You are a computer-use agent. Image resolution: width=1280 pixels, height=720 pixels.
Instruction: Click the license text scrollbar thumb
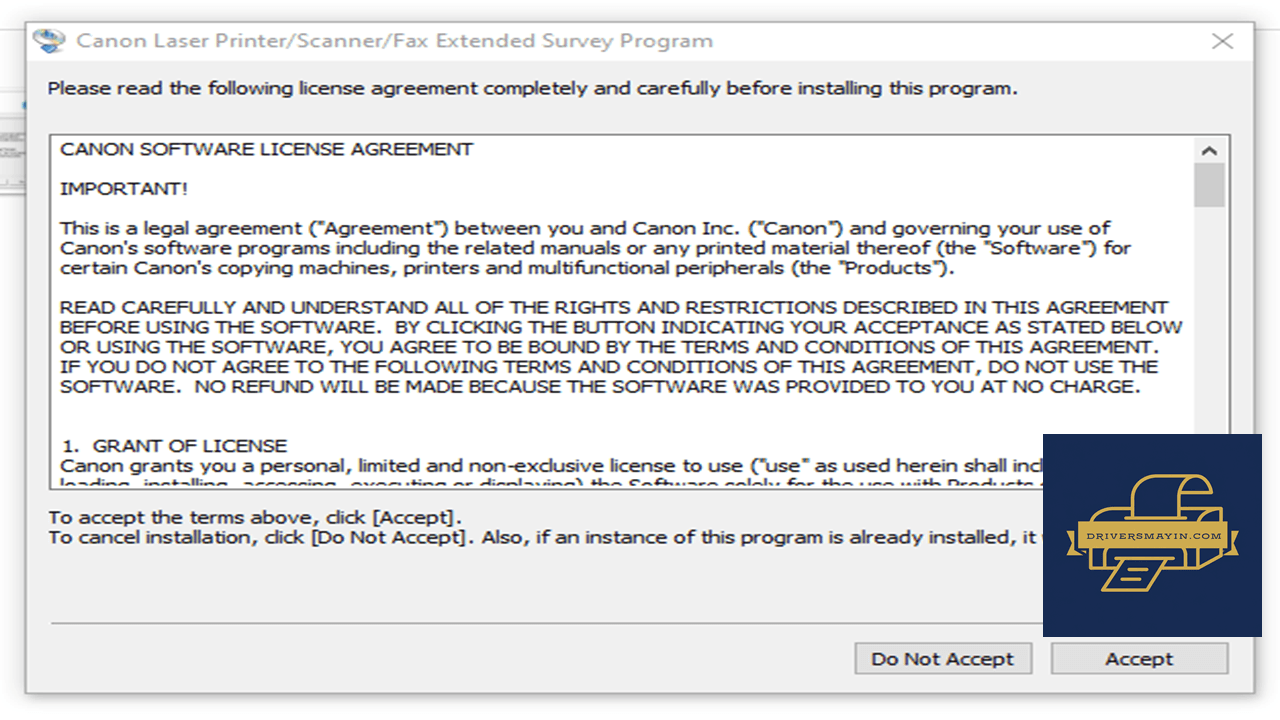[1209, 186]
